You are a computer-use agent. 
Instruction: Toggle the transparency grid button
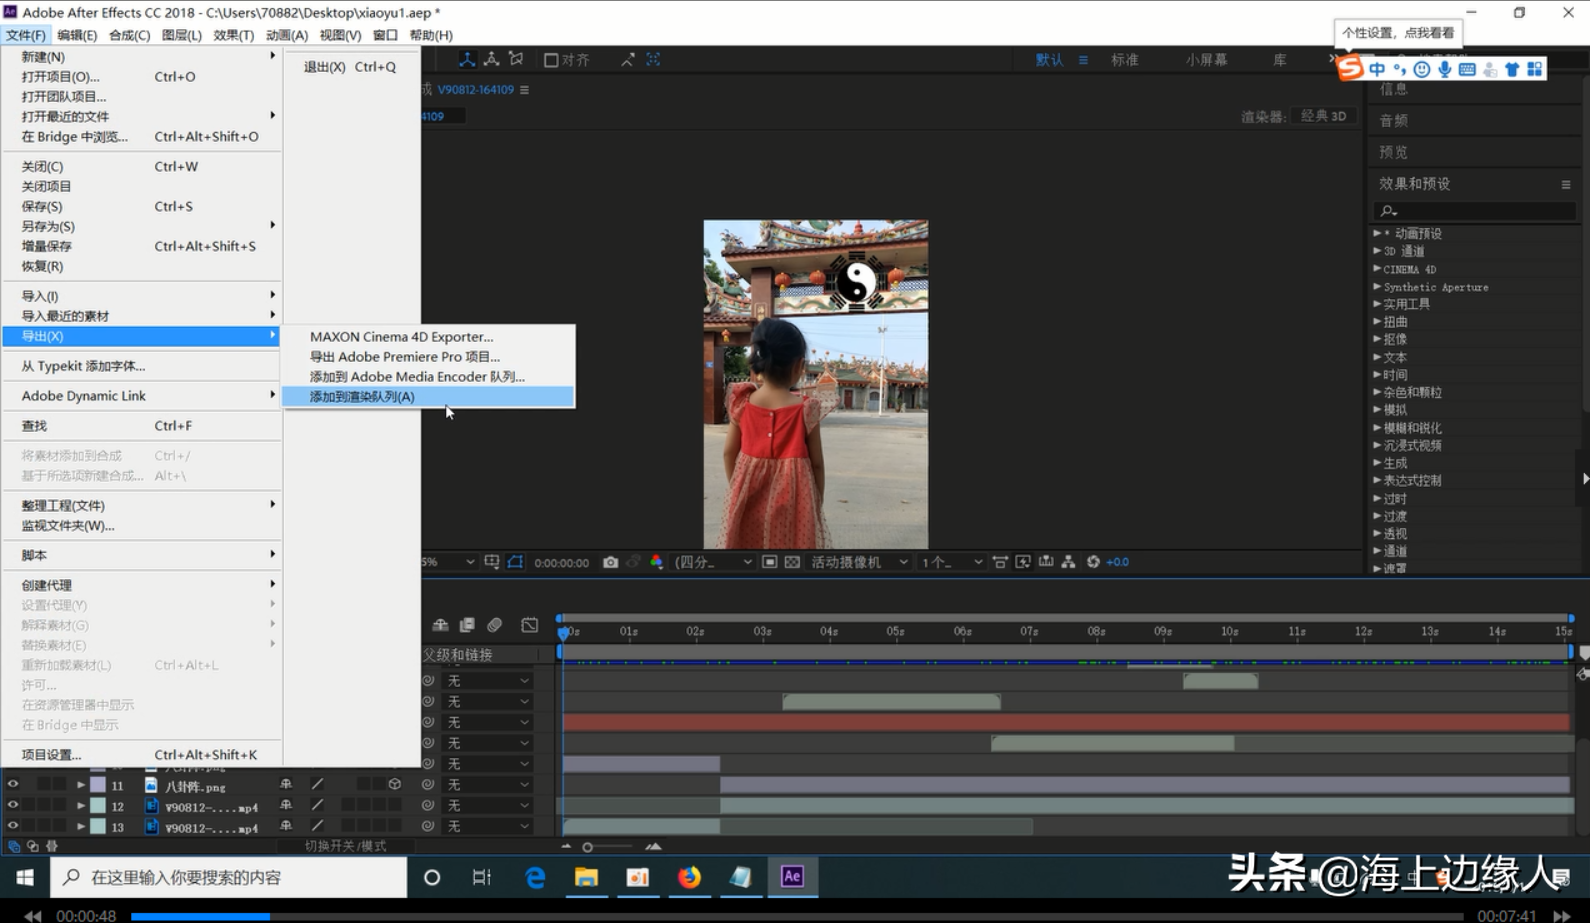pyautogui.click(x=792, y=562)
